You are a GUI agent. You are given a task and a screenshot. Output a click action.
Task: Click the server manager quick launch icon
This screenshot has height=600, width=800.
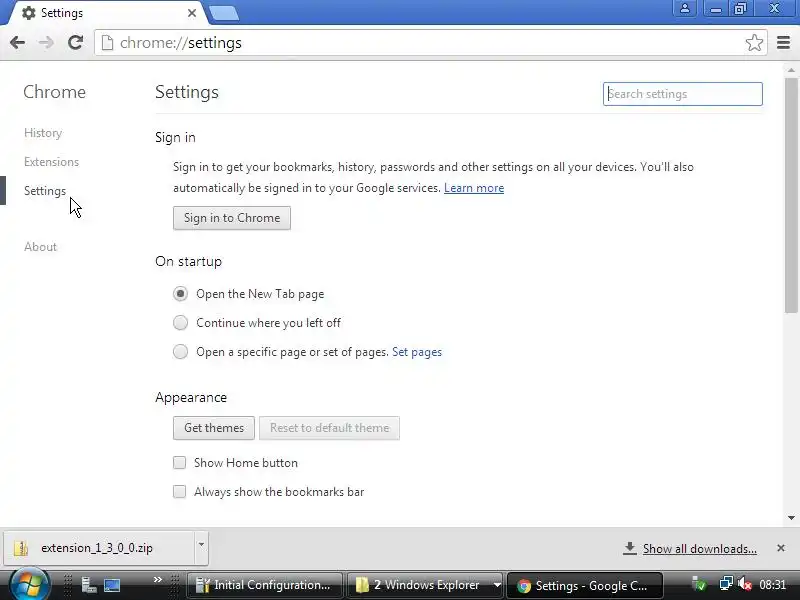click(x=89, y=585)
